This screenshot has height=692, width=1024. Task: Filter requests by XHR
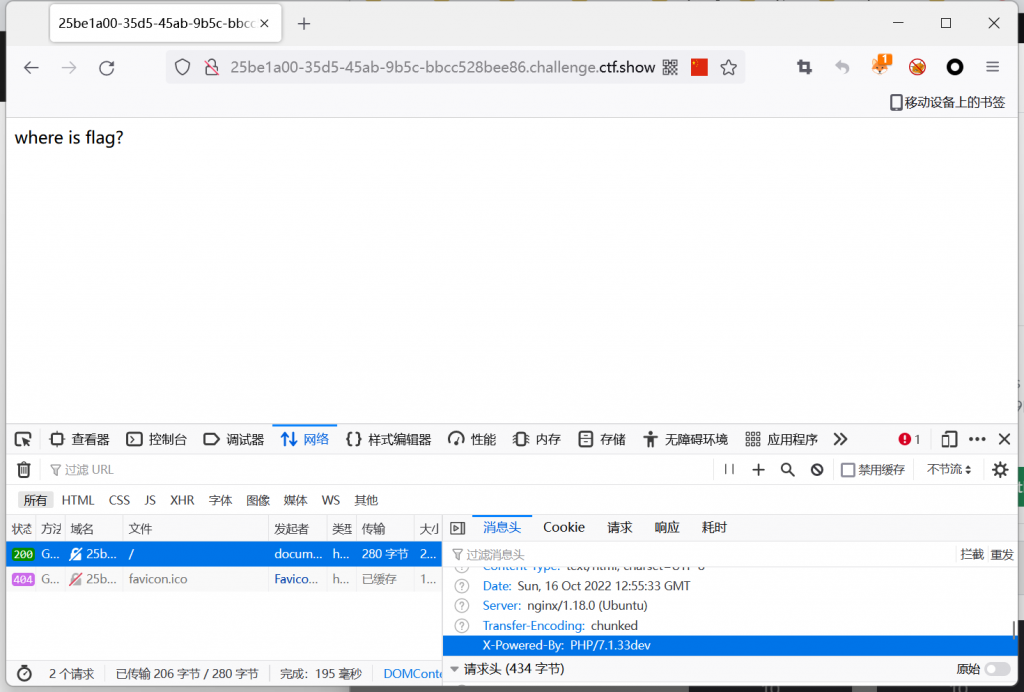pos(182,500)
